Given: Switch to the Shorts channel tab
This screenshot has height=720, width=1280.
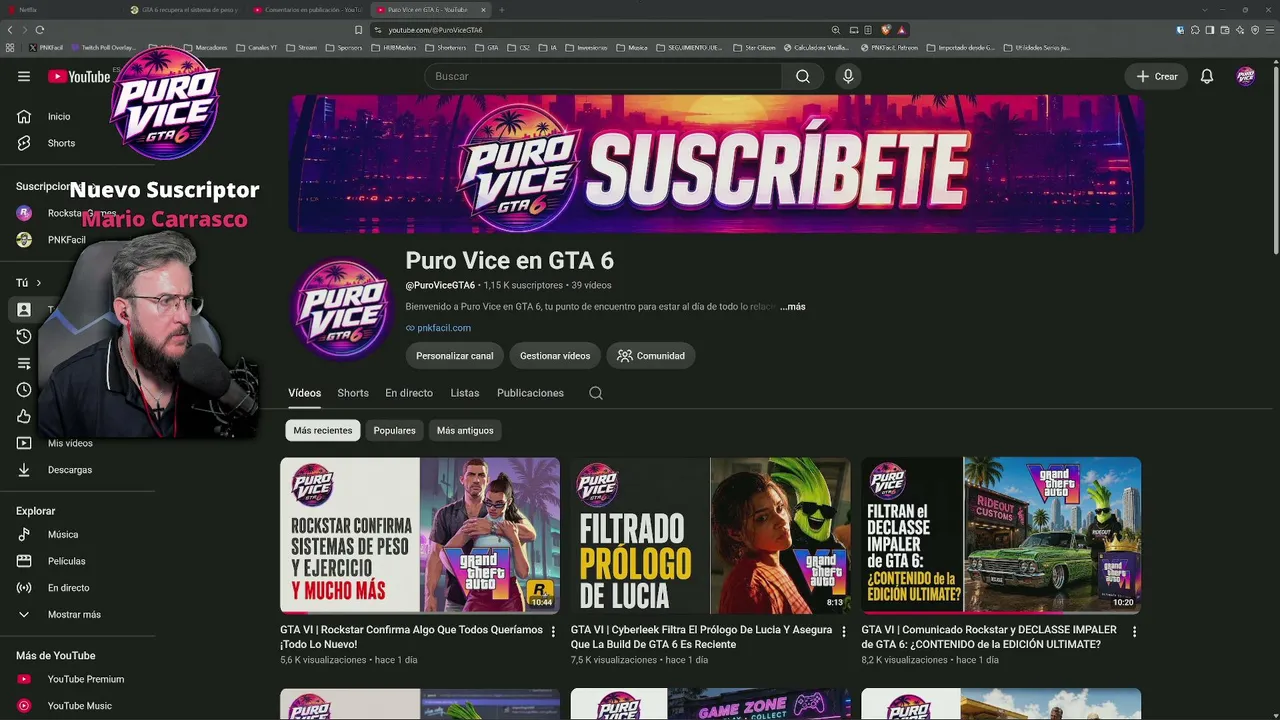Looking at the screenshot, I should pos(353,393).
